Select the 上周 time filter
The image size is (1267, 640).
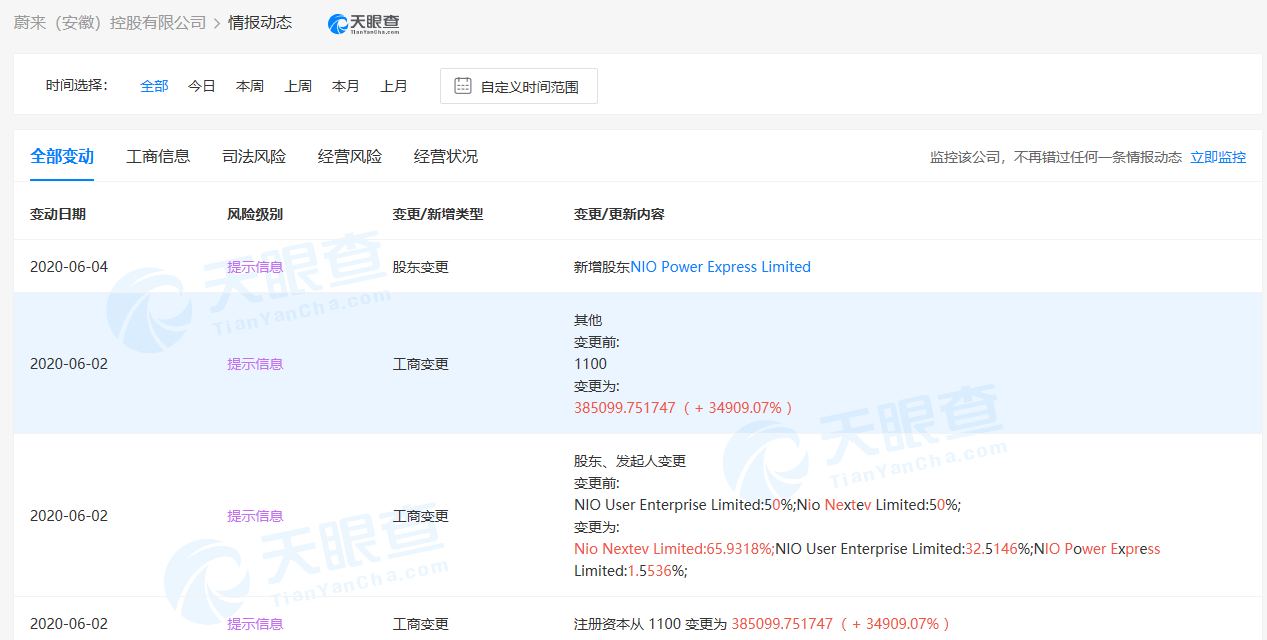point(298,86)
